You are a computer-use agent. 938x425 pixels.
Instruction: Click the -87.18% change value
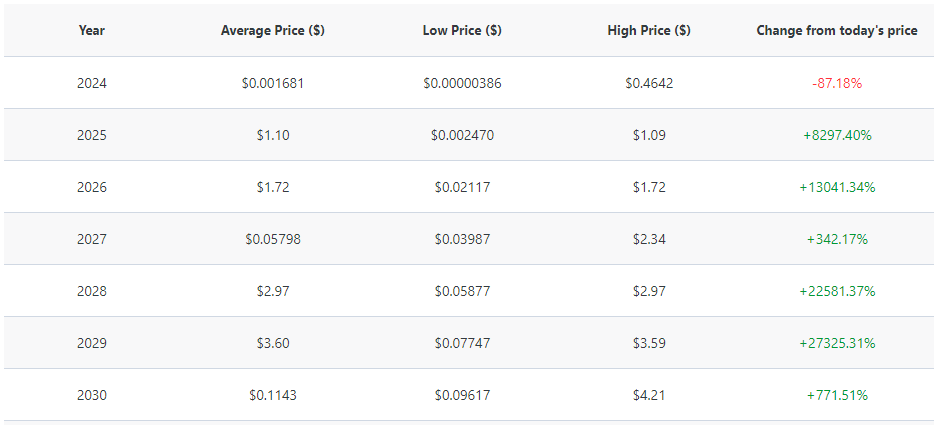837,83
